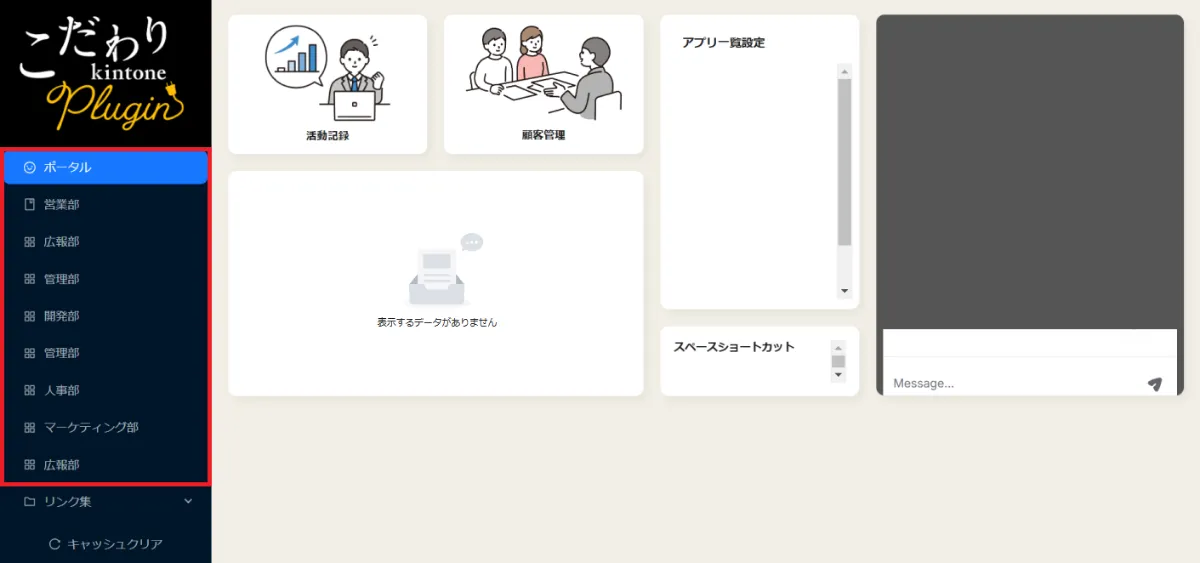Screen dimensions: 1200x563
Task: Click the 表示するデータがありません message
Action: tap(437, 323)
